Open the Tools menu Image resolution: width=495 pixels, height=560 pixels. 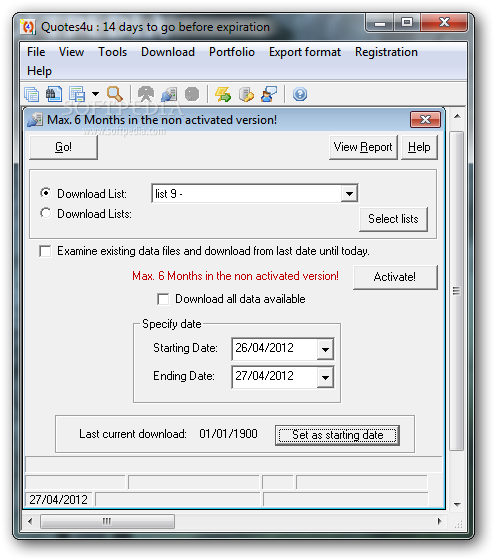click(x=112, y=52)
